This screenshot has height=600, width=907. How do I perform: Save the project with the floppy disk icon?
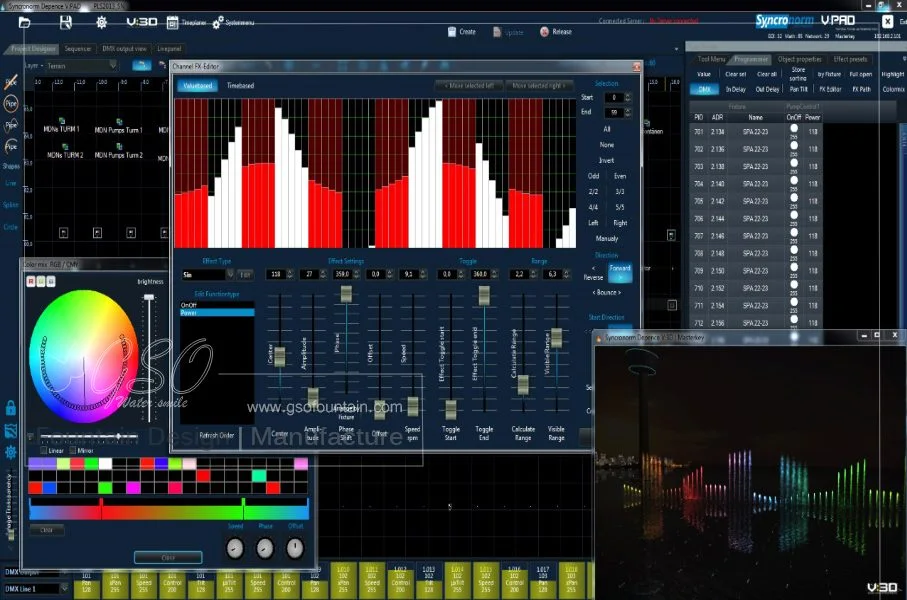[x=65, y=22]
